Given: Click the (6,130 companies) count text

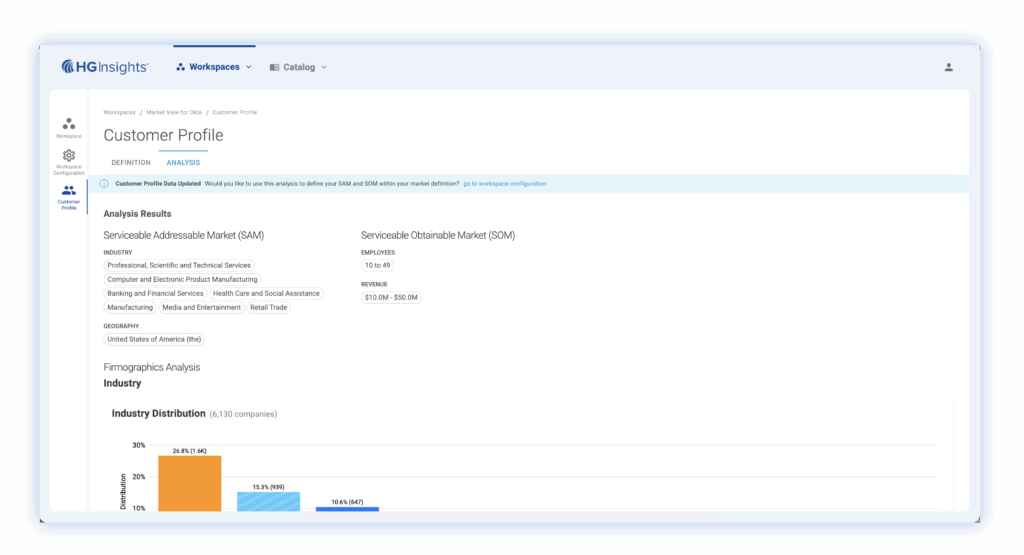Looking at the screenshot, I should click(x=243, y=414).
